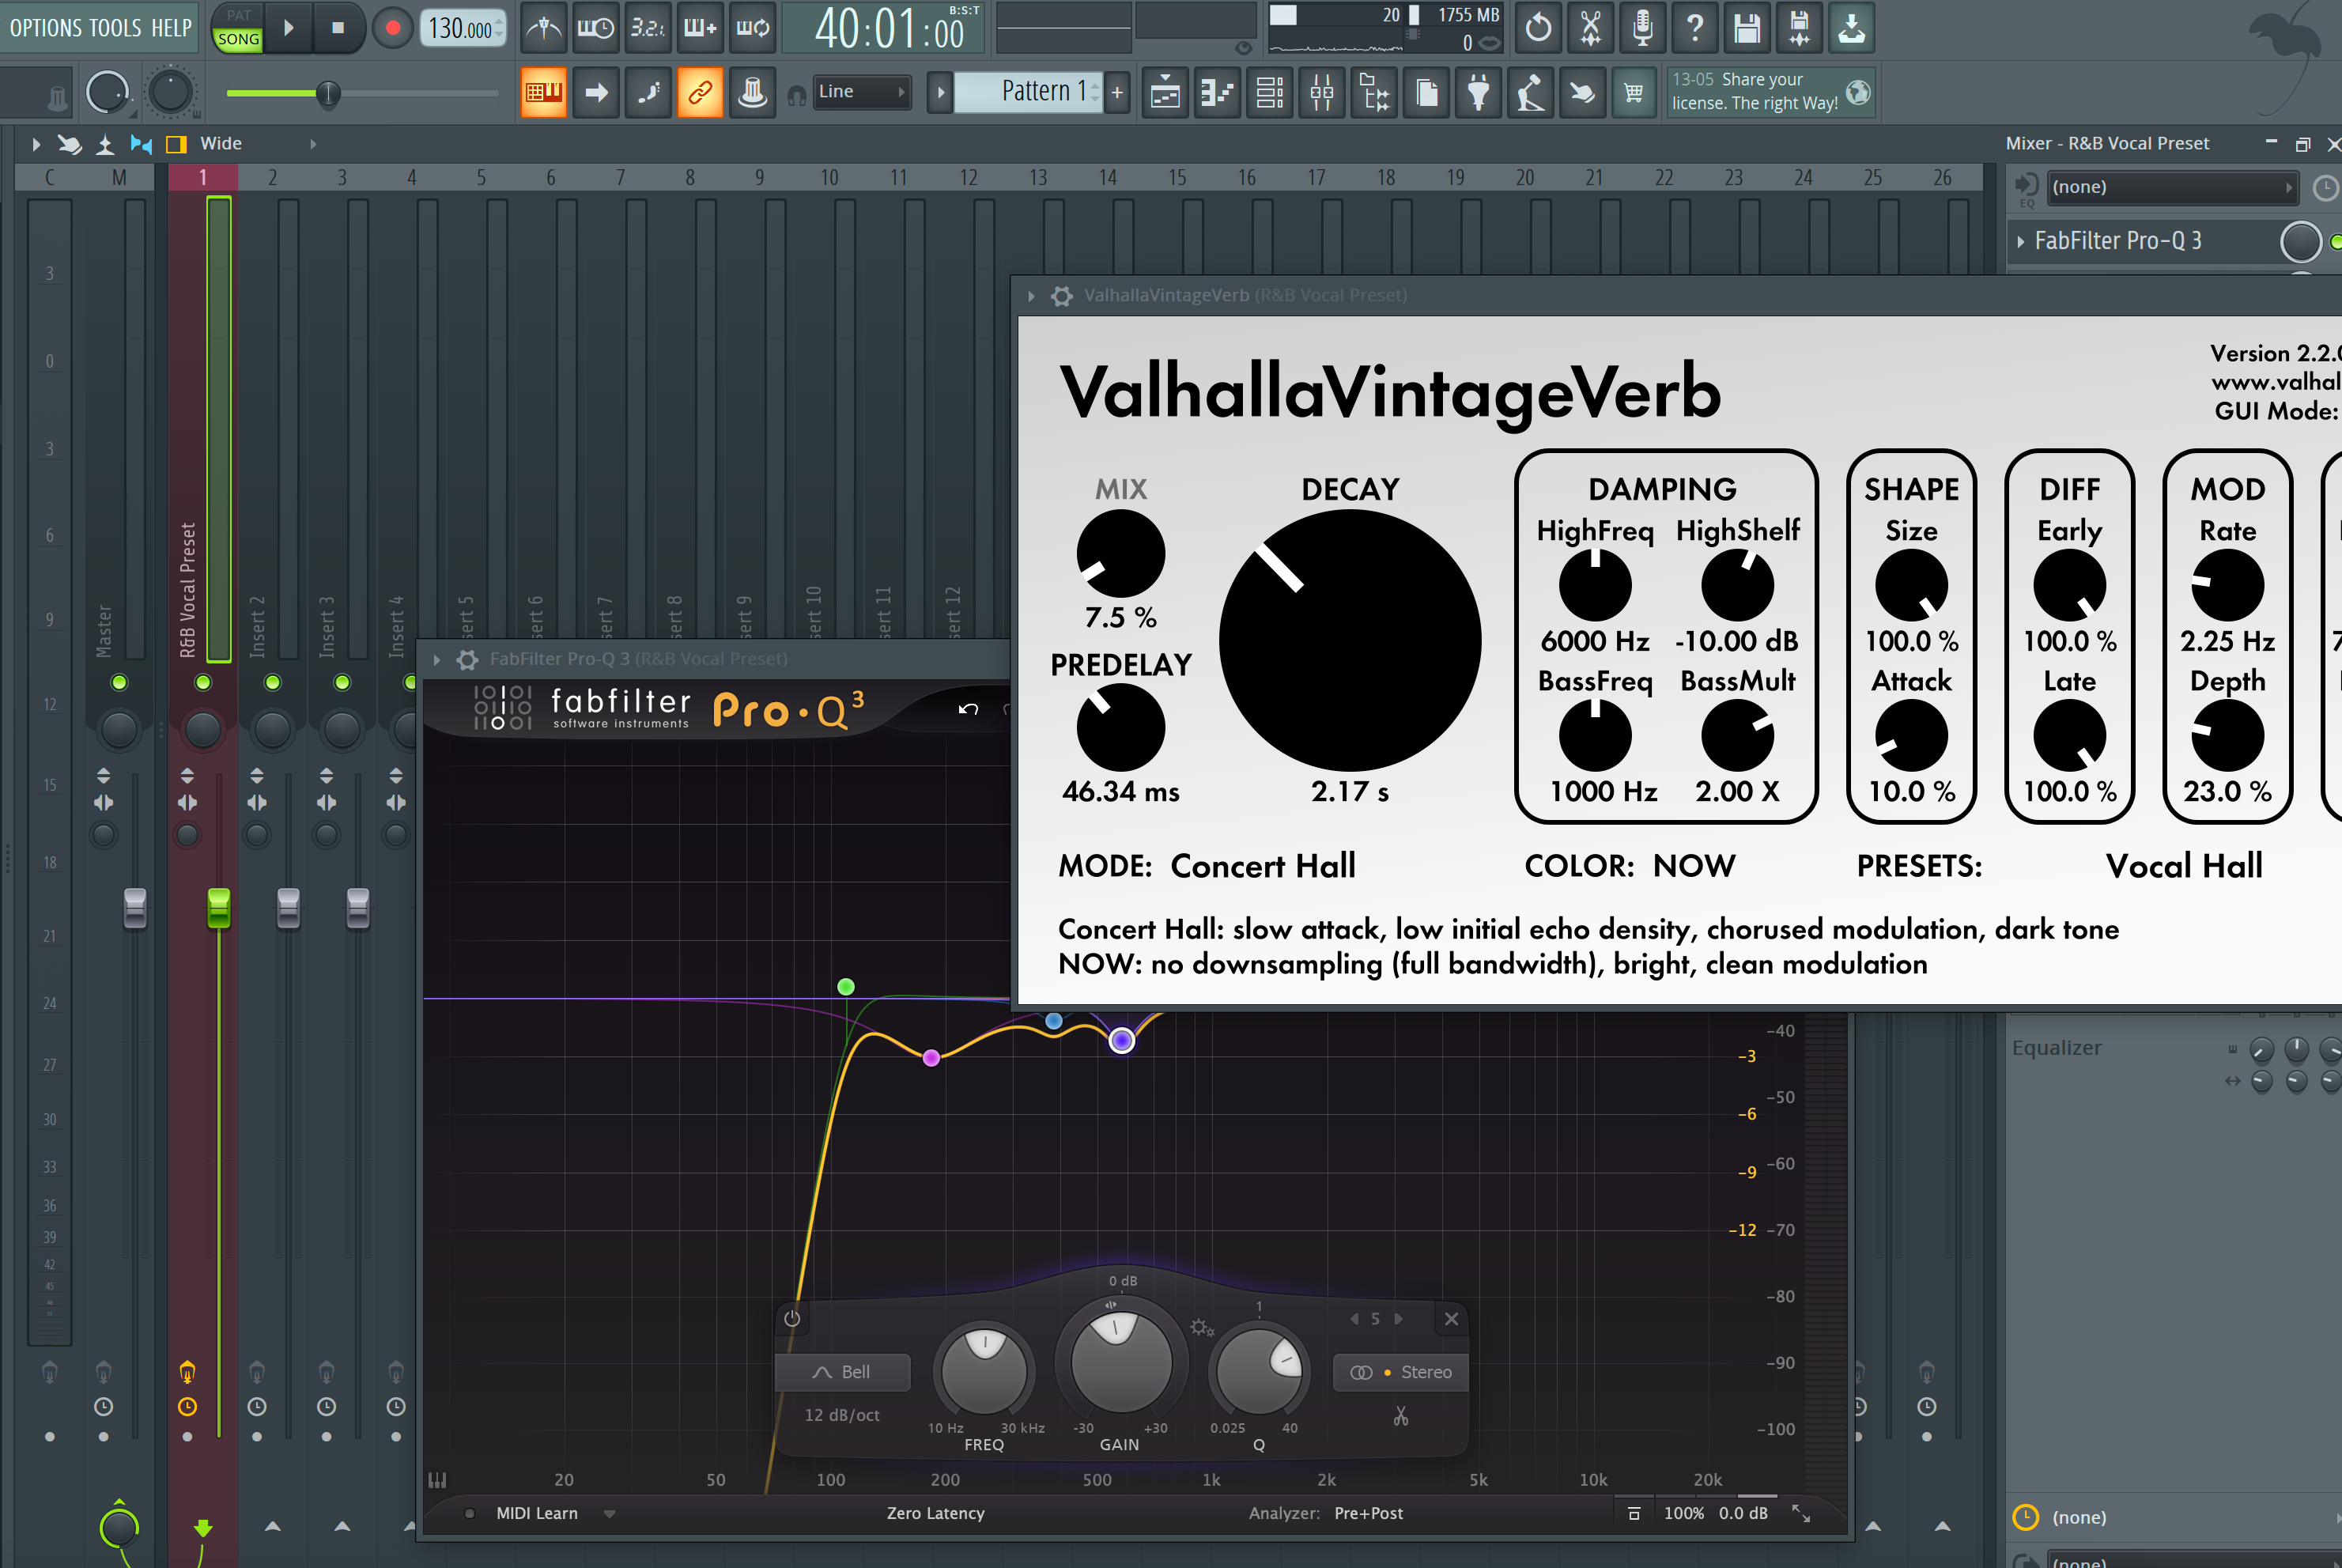
Task: Open the Plugin picker
Action: (x=1479, y=92)
